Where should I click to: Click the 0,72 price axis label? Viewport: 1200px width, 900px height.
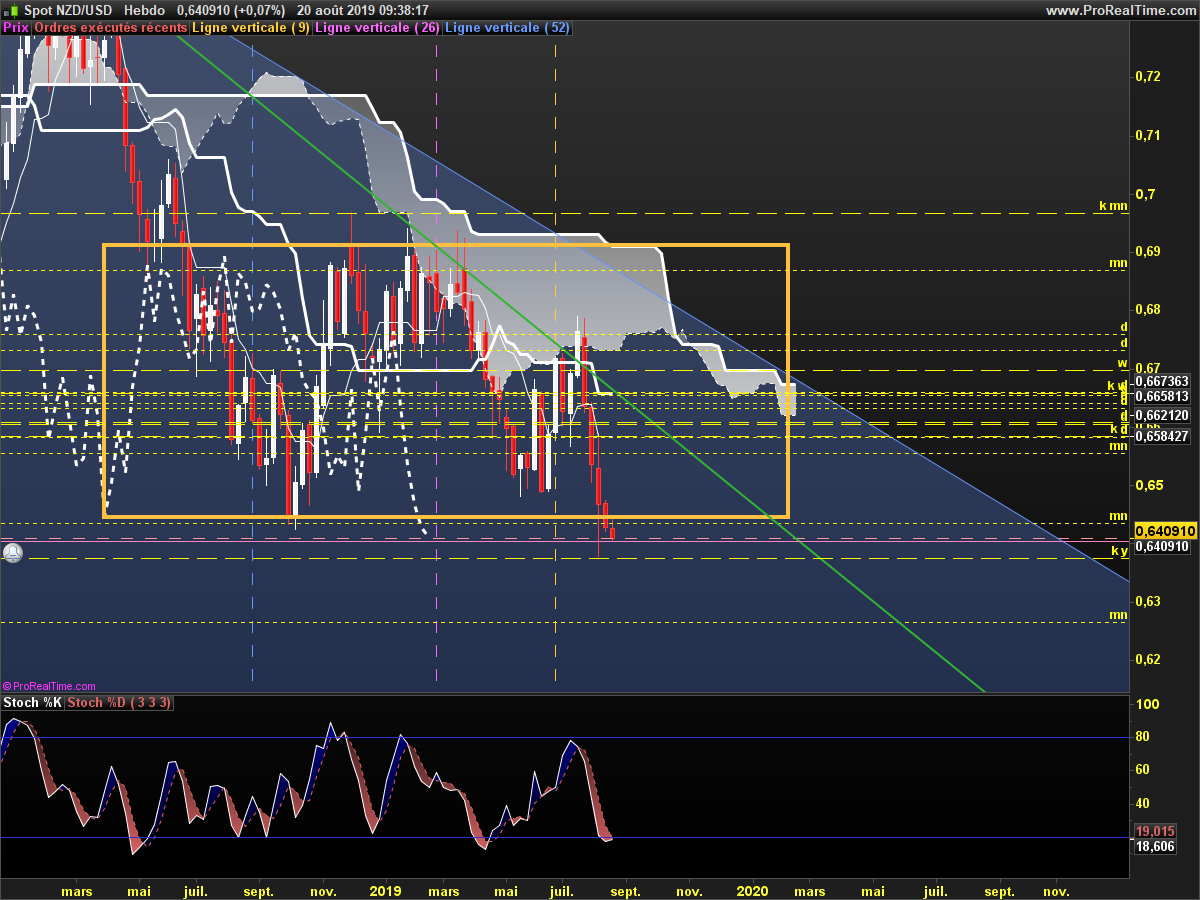pos(1149,76)
